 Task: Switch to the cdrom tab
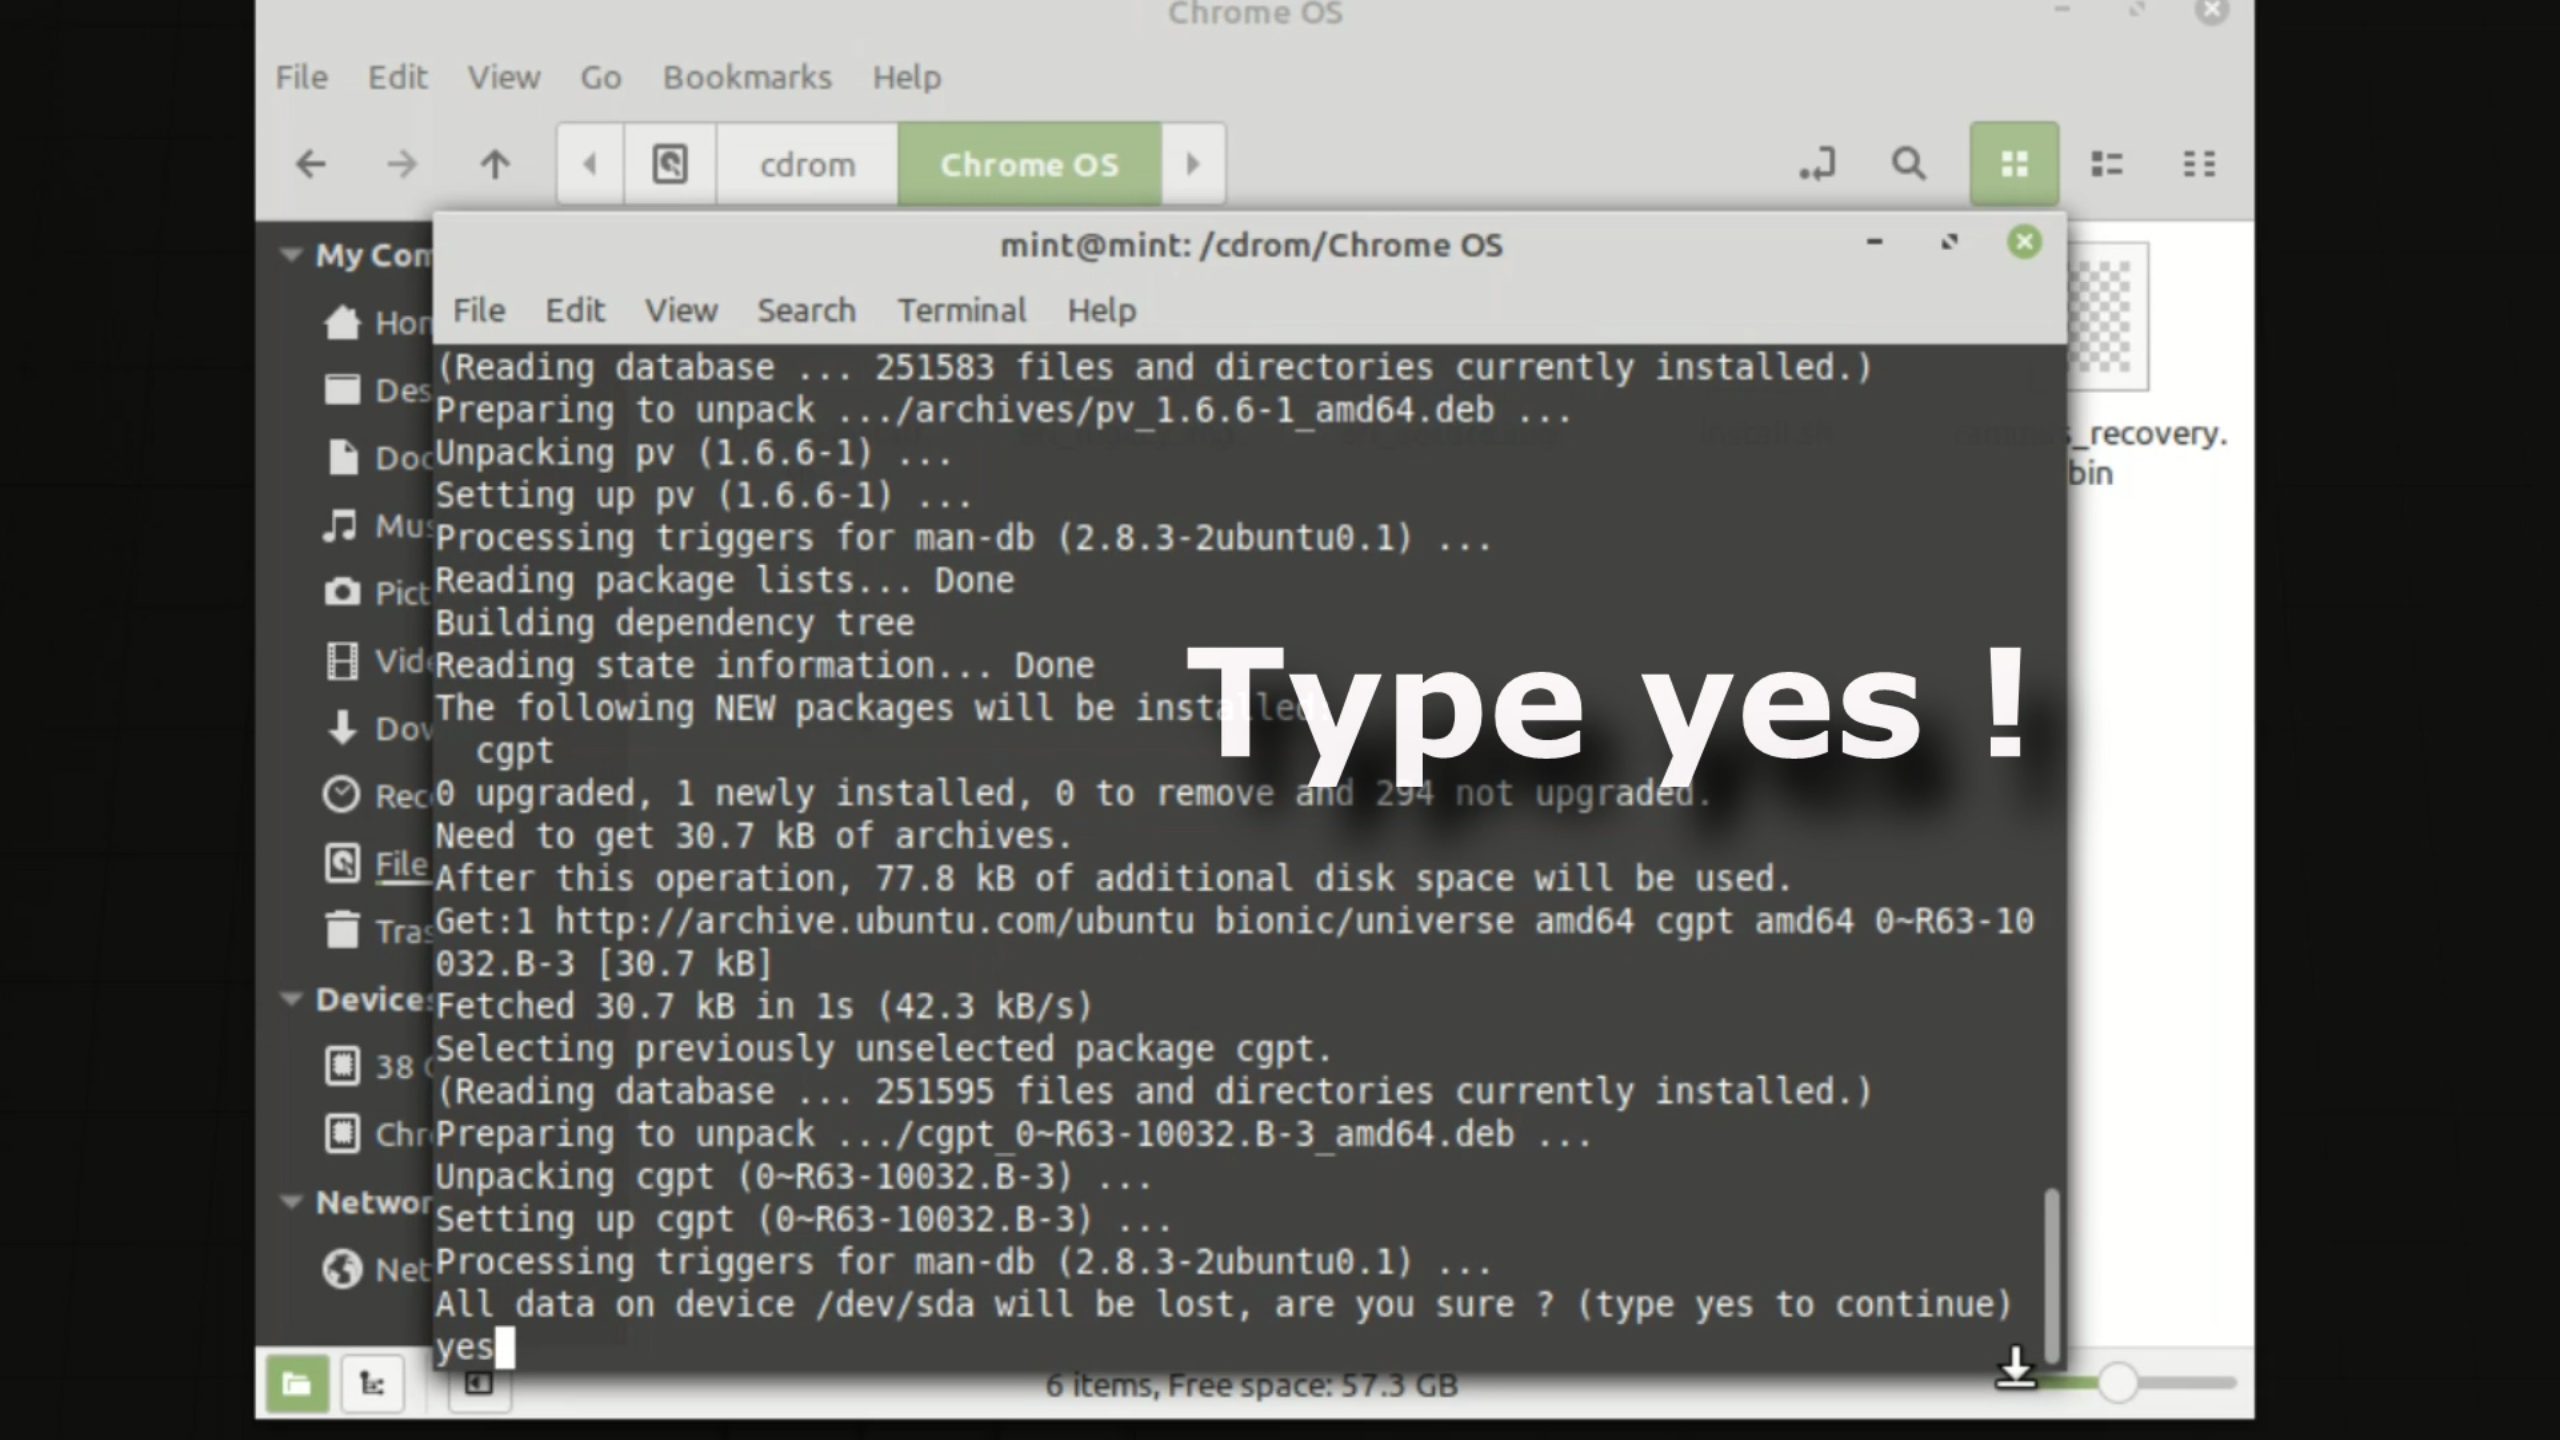805,164
